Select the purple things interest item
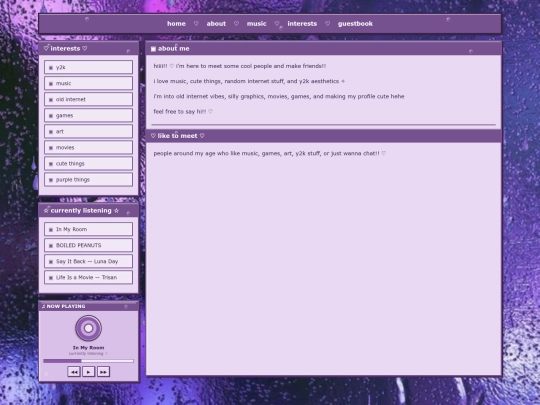Screen dimensions: 540x405 (x=89, y=180)
